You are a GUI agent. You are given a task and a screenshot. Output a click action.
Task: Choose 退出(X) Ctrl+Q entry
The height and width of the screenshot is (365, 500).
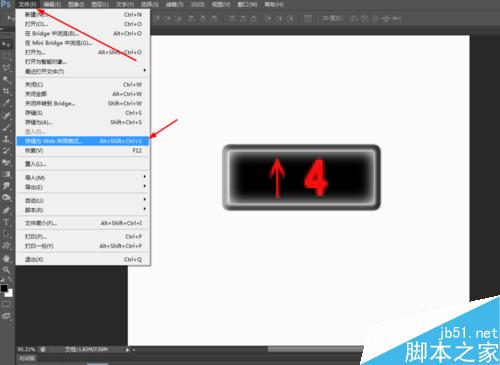pyautogui.click(x=83, y=259)
